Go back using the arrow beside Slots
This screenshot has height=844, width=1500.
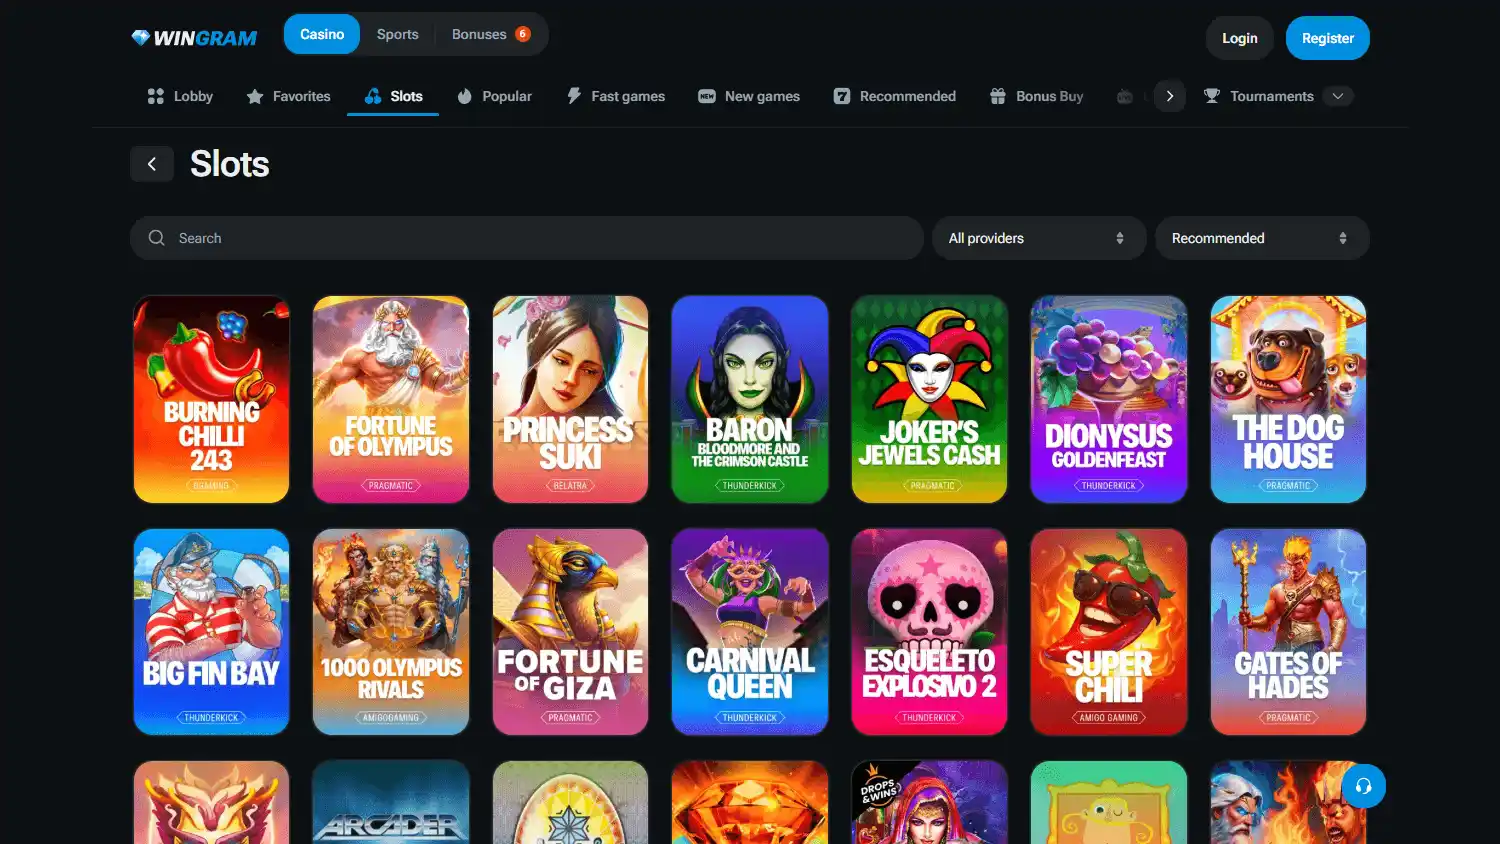click(x=152, y=164)
